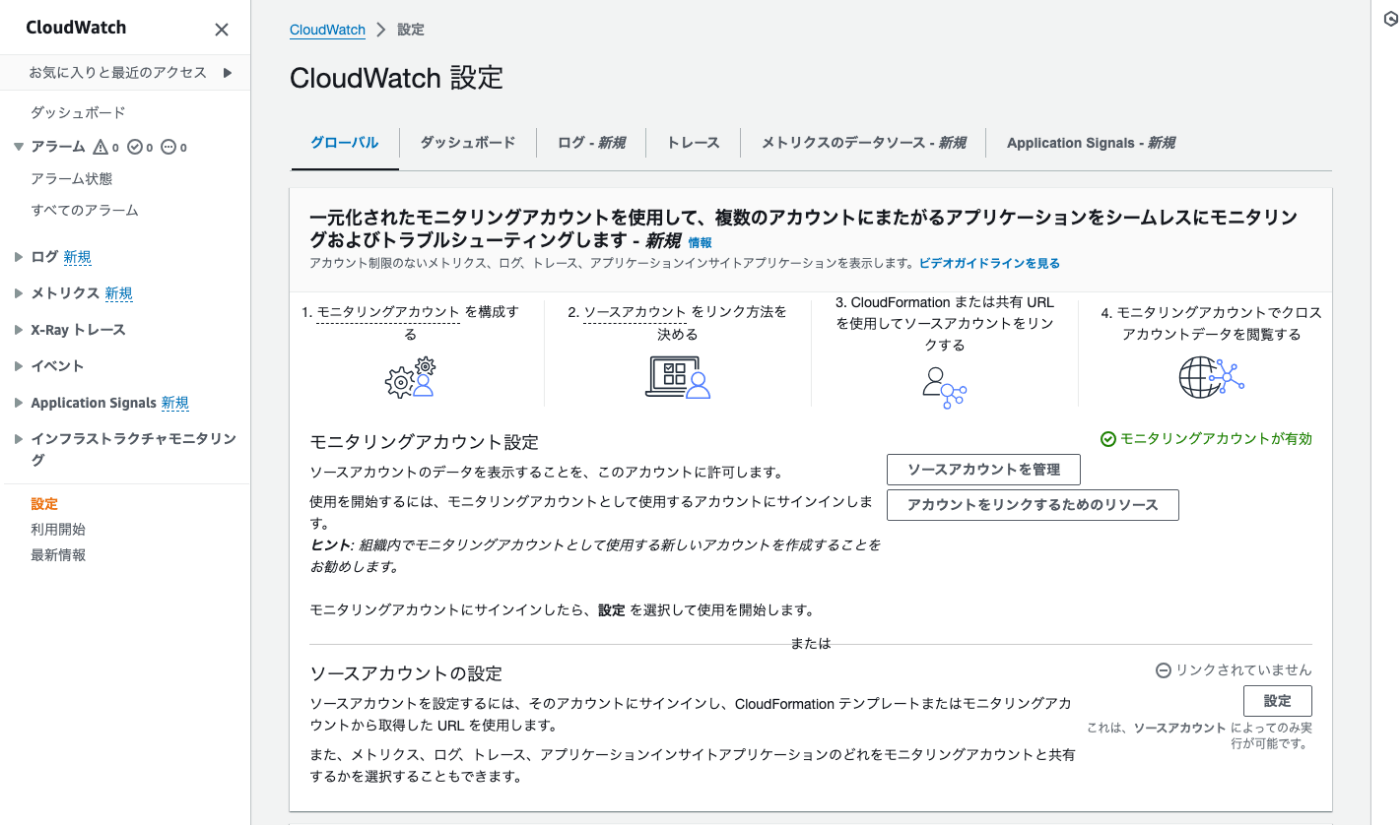Click the green monitoring account enabled status
The image size is (1400, 825).
(1206, 439)
